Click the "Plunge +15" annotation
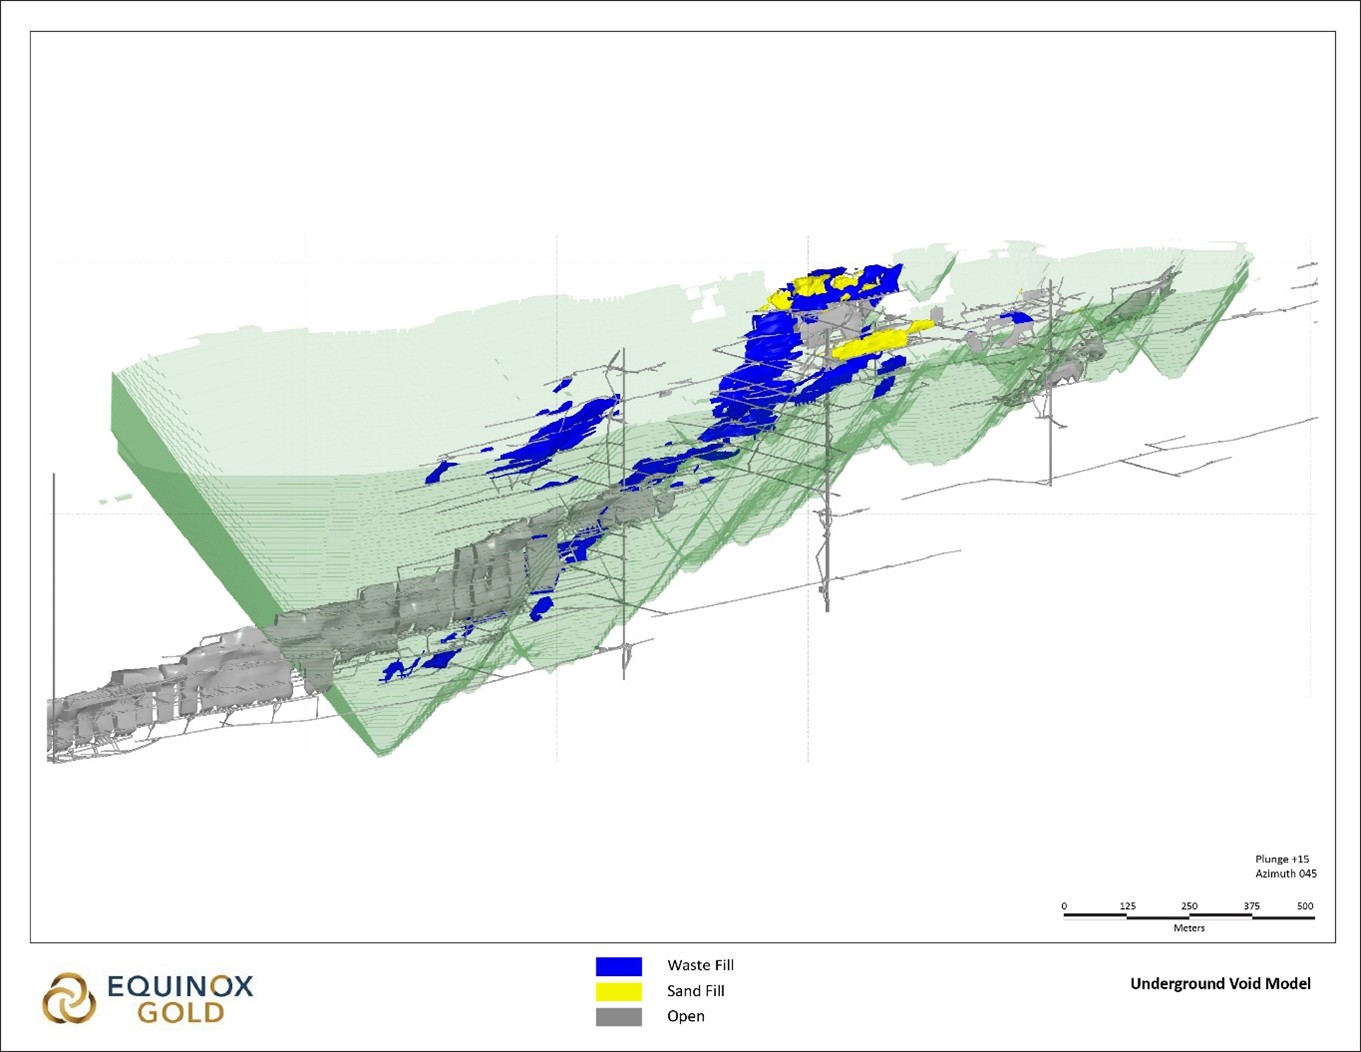The image size is (1361, 1052). point(1282,859)
